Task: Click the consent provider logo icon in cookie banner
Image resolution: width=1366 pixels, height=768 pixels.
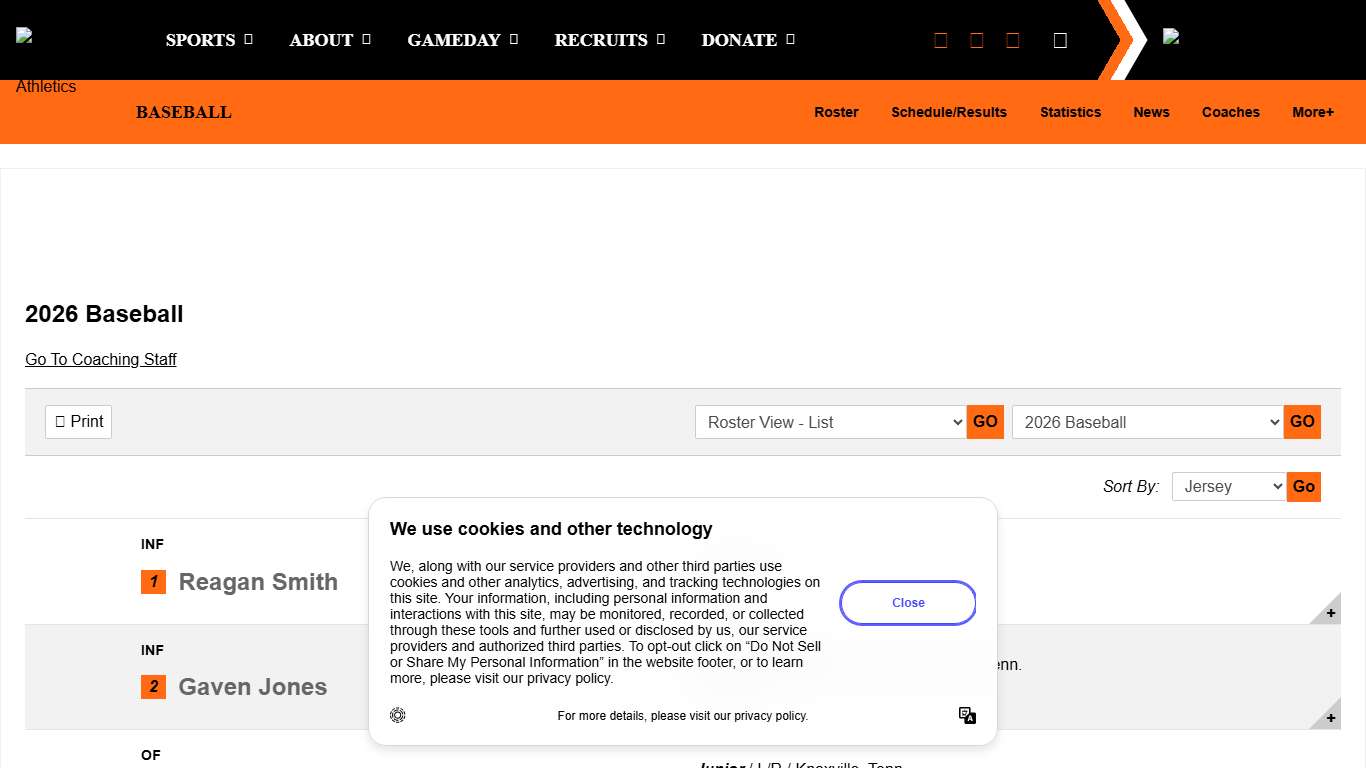Action: tap(398, 715)
